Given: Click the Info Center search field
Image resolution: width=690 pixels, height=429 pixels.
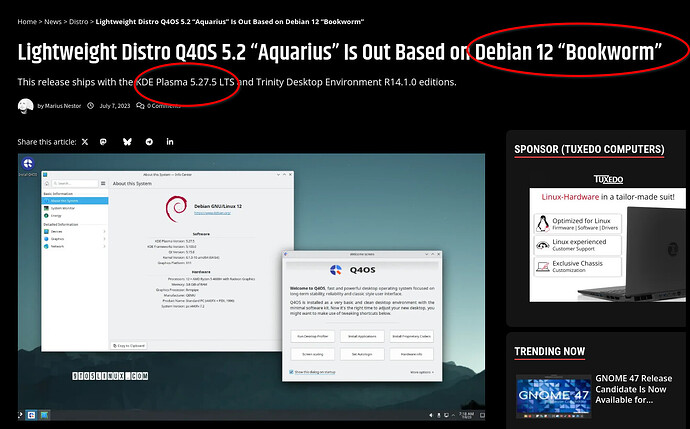Looking at the screenshot, I should [x=75, y=183].
